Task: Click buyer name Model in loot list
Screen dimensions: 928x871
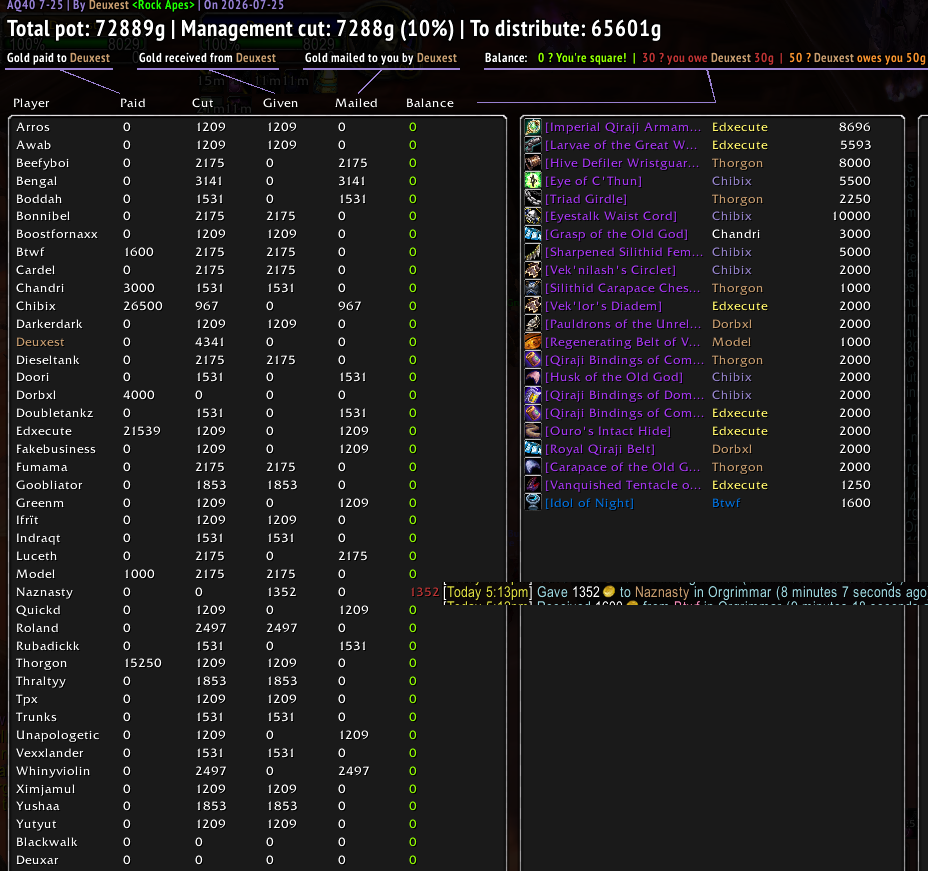Action: coord(731,342)
